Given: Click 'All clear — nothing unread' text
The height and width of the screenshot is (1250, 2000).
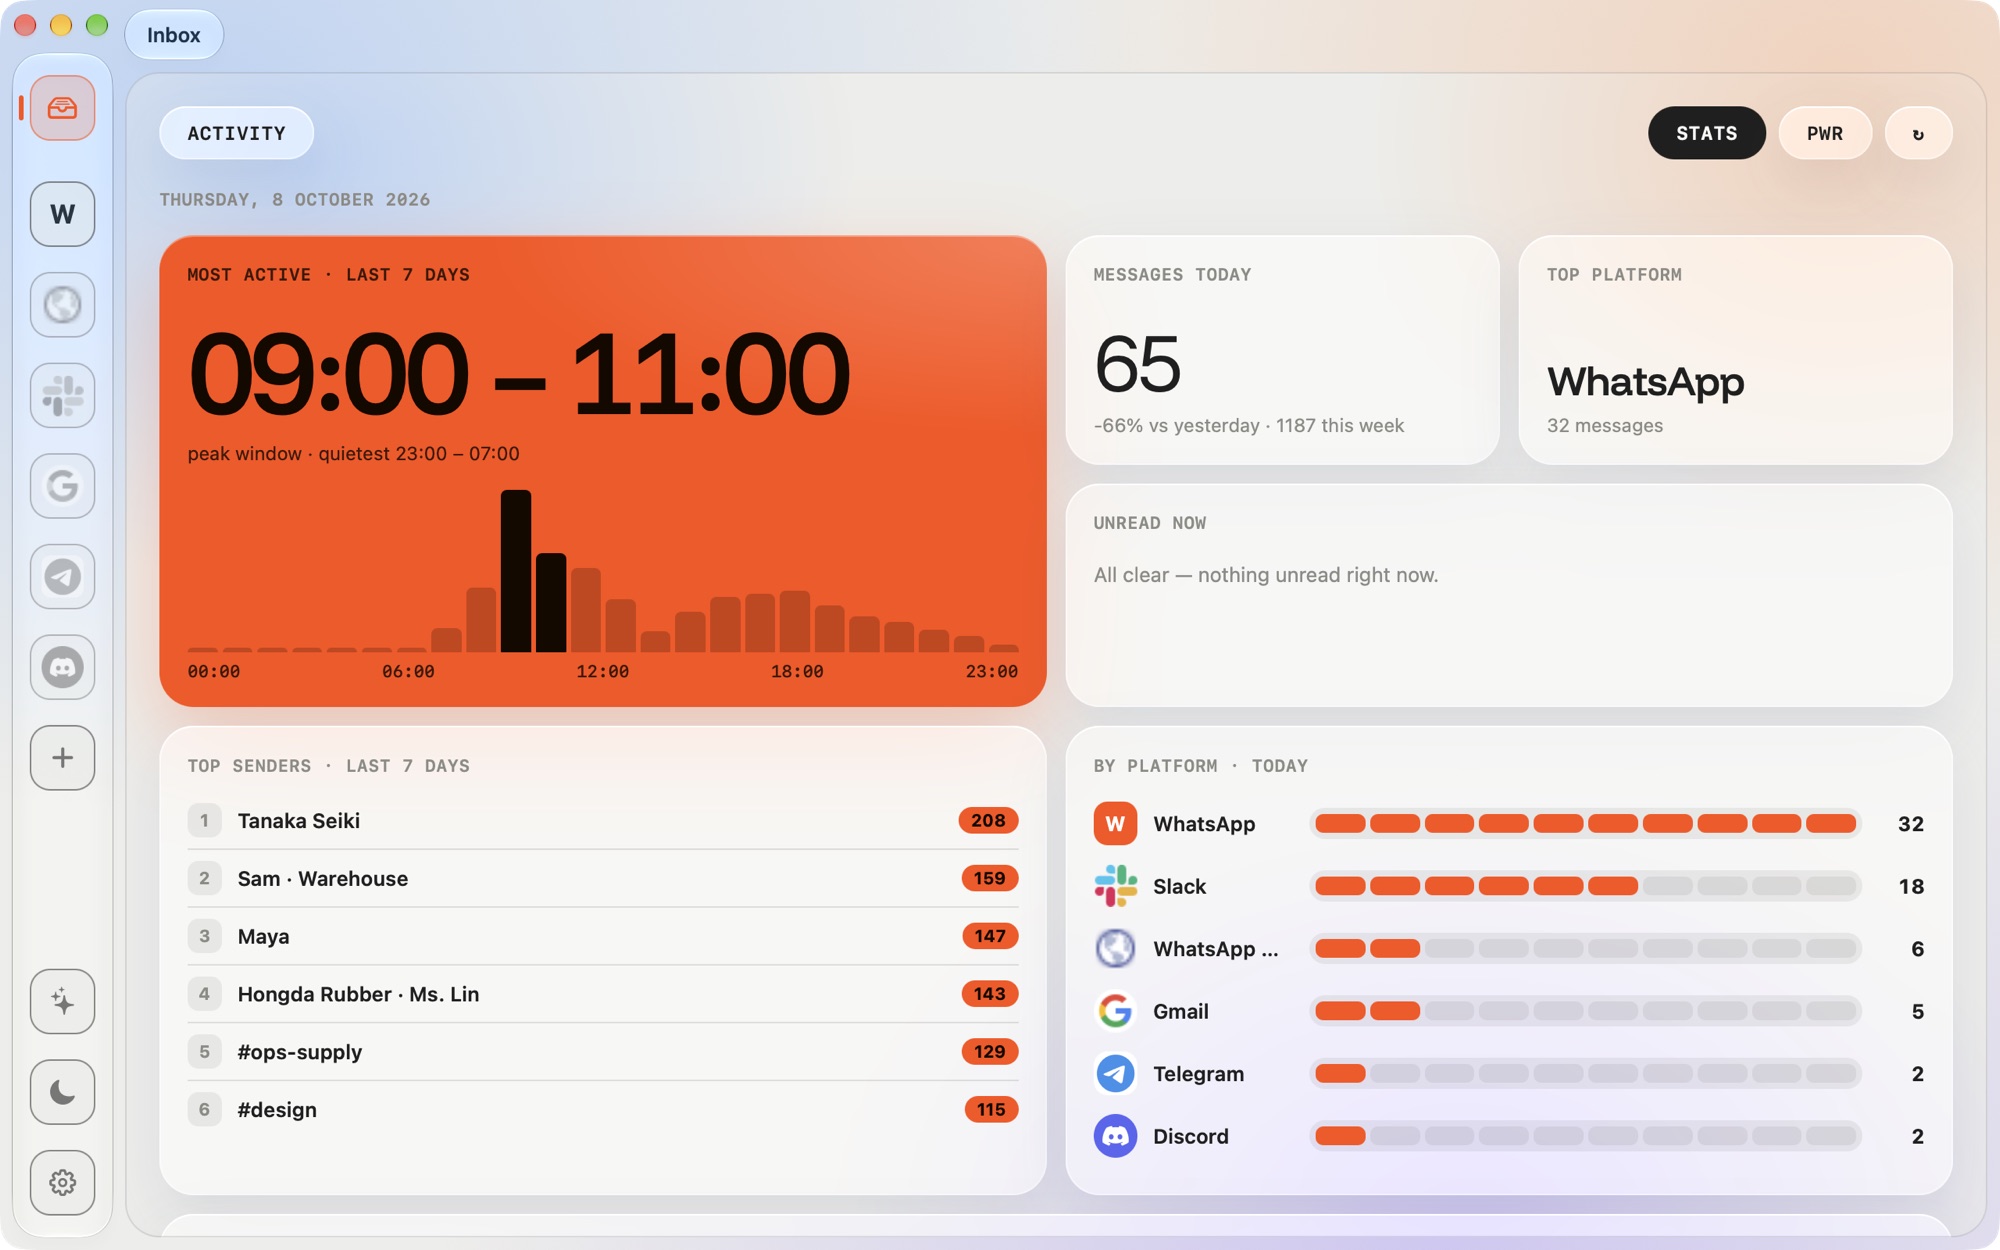Looking at the screenshot, I should pos(1266,575).
